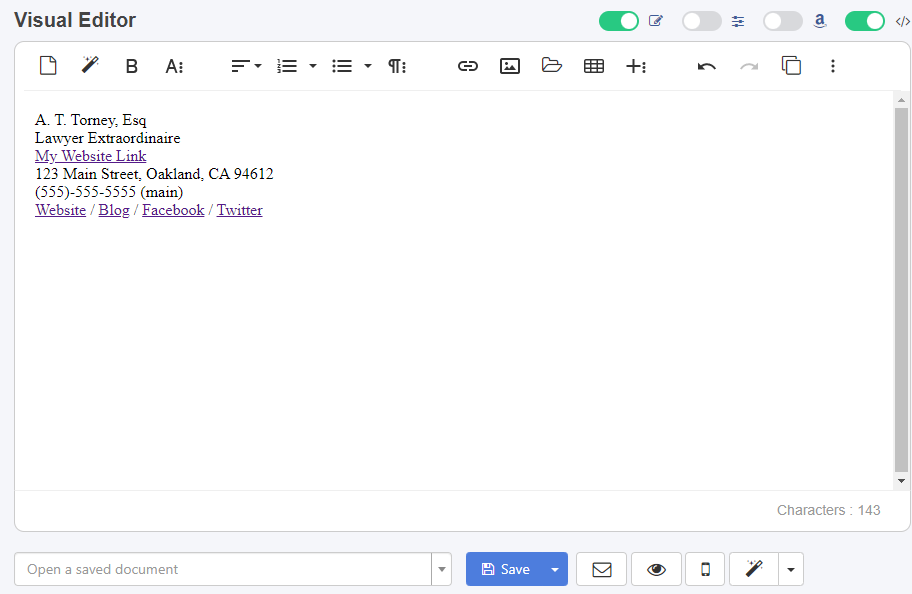Expand the saved documents dropdown arrow
Image resolution: width=912 pixels, height=594 pixels.
[x=441, y=568]
